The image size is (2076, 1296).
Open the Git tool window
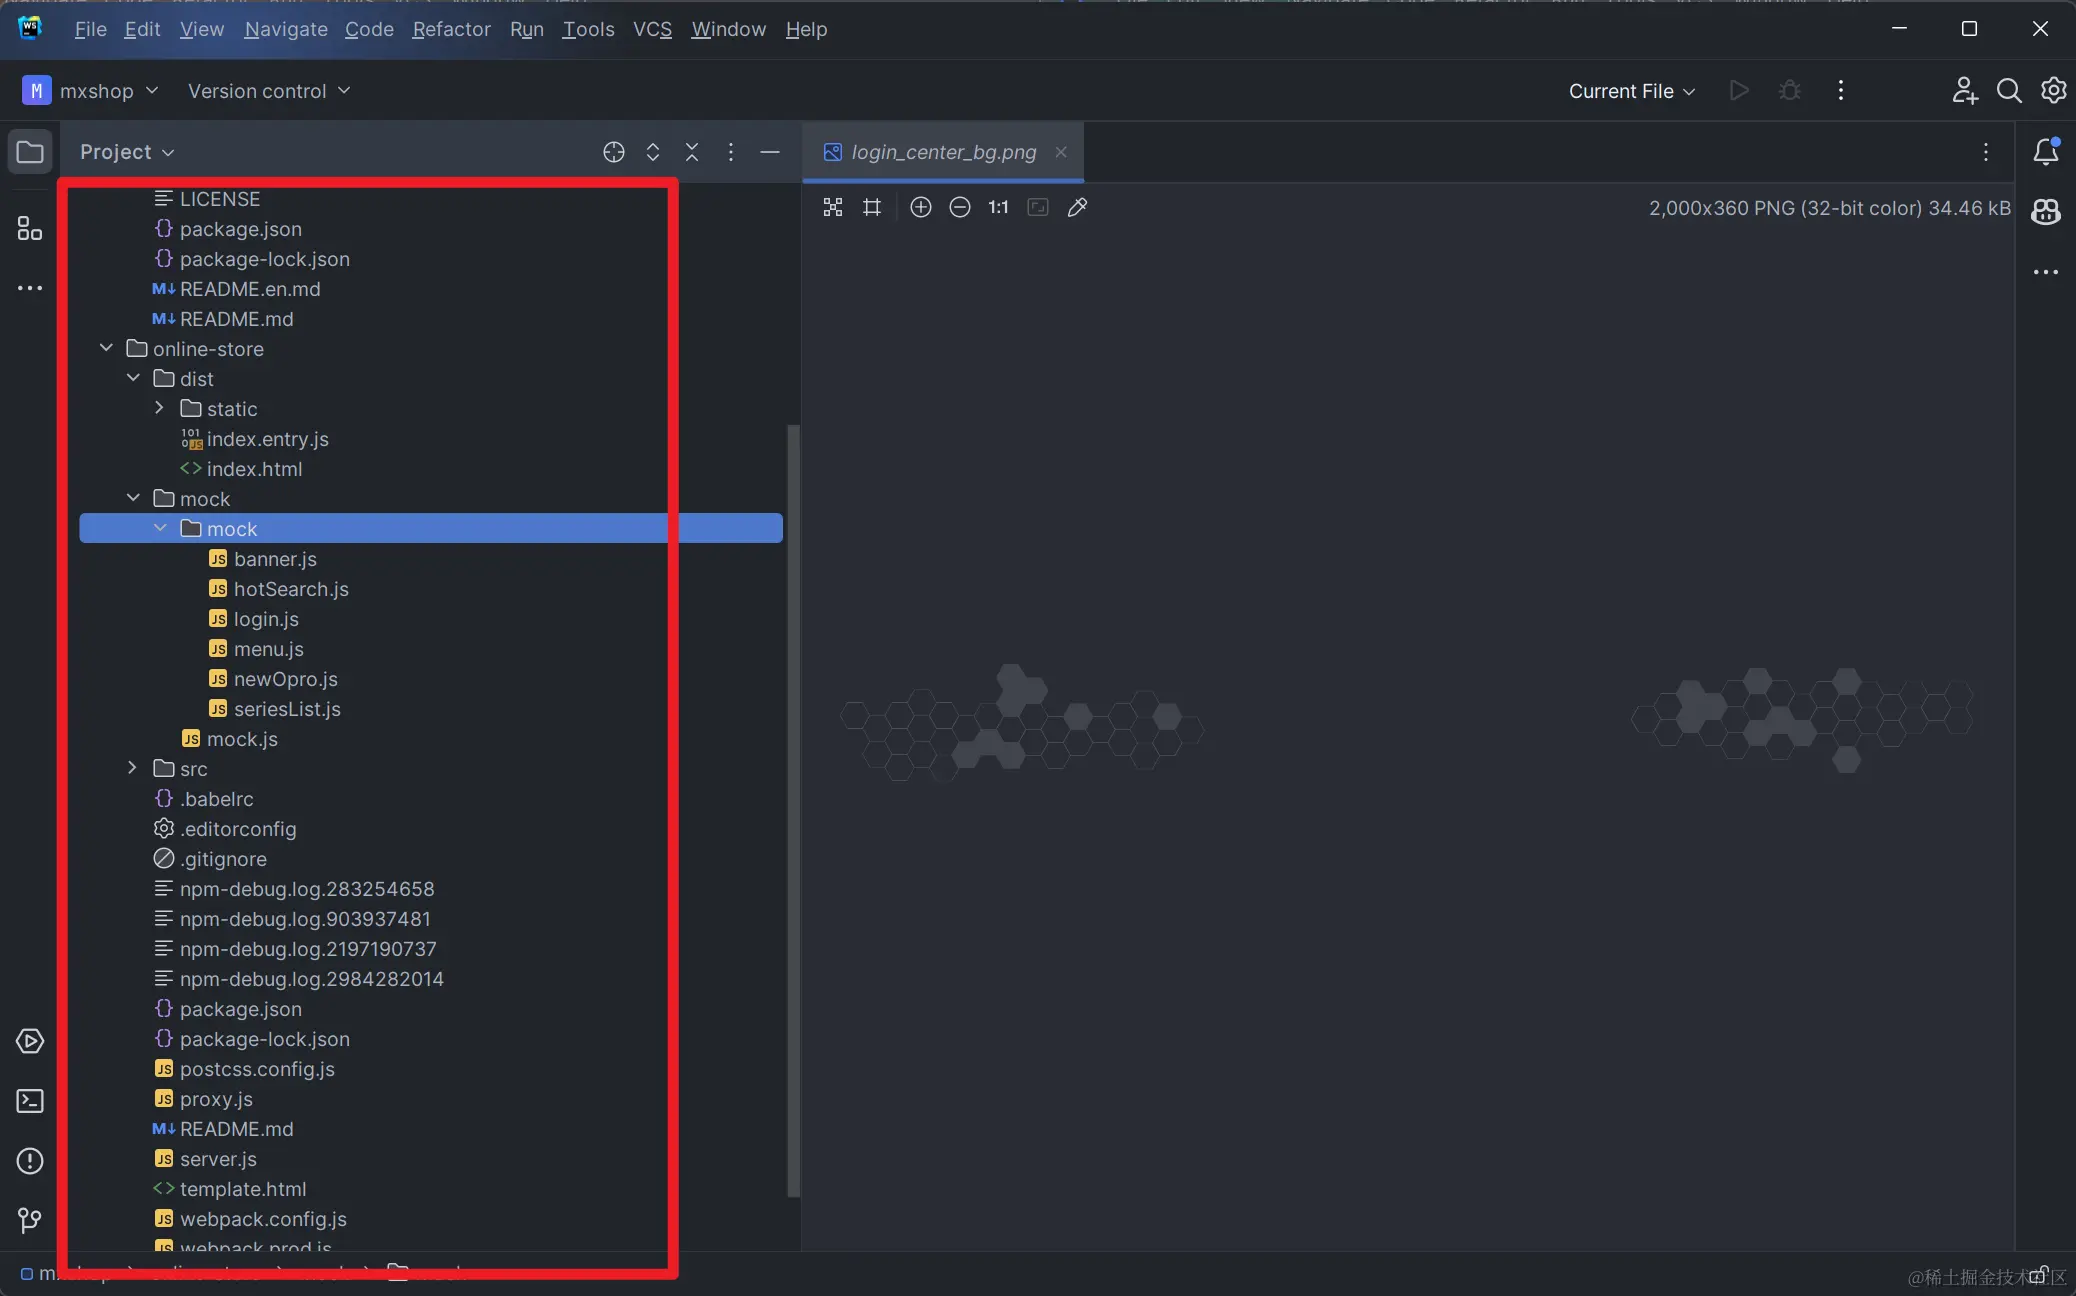pos(30,1220)
